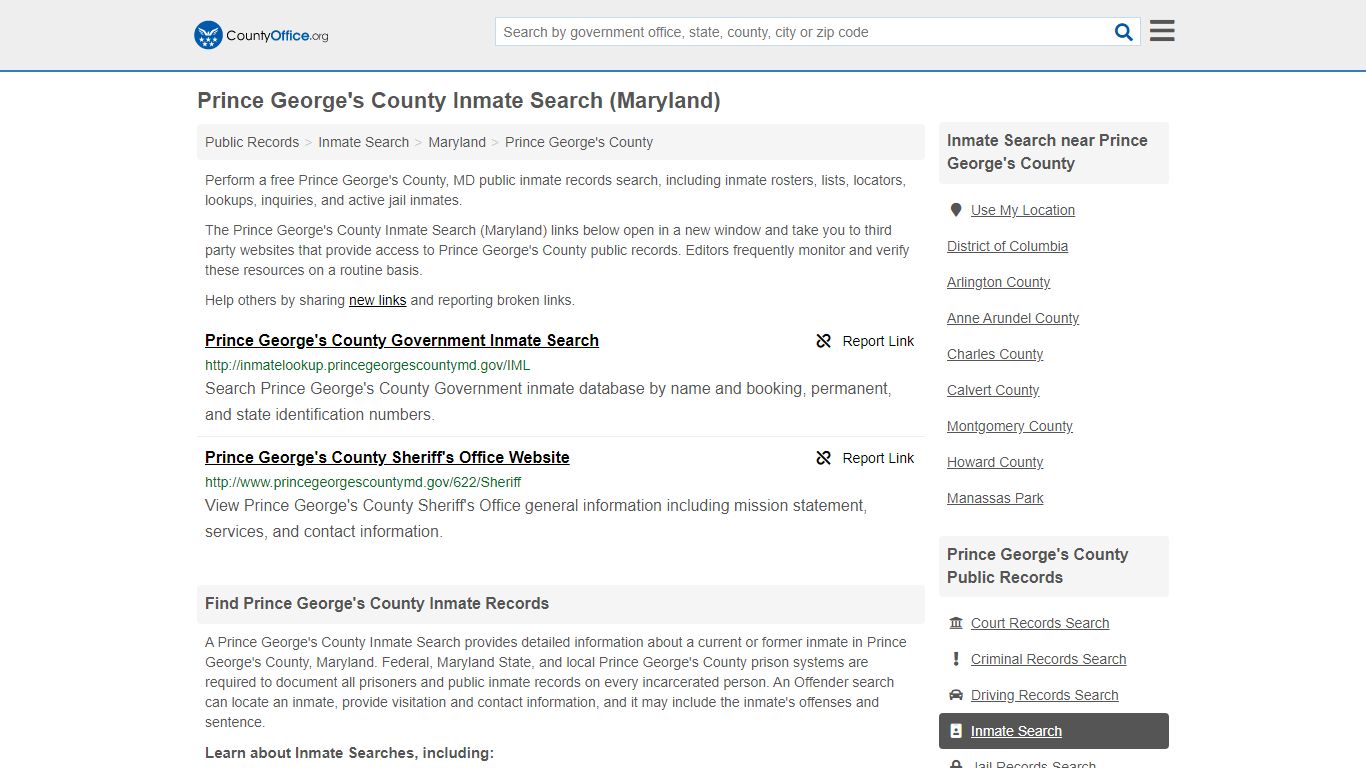Click the location pin icon beside Use My Location

tap(956, 210)
